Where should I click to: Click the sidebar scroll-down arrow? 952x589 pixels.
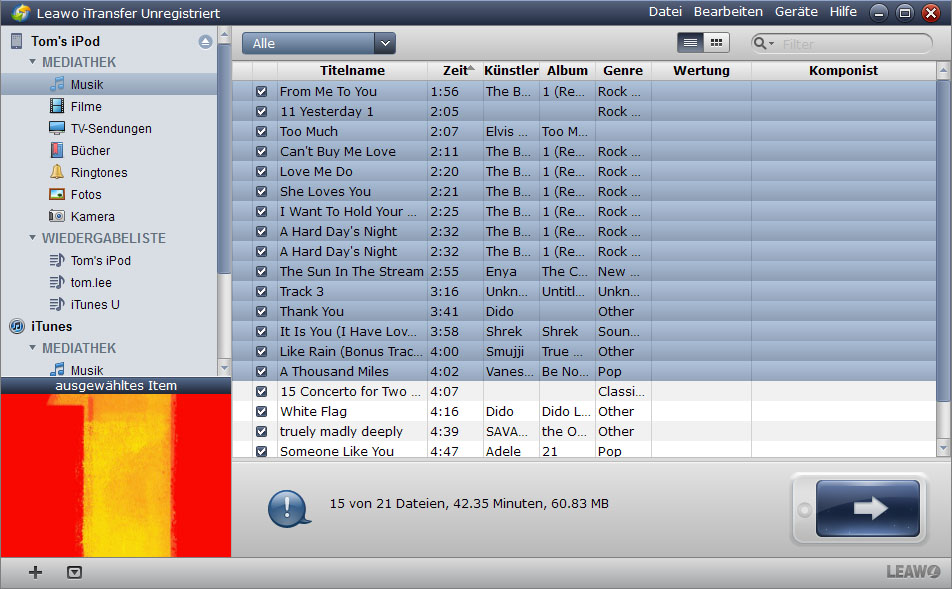[224, 368]
